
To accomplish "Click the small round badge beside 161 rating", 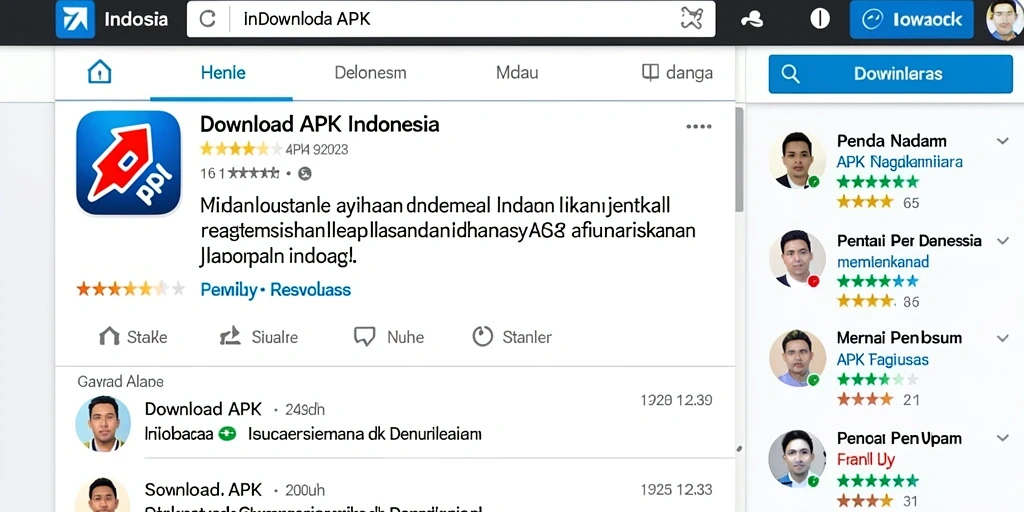I will point(304,174).
